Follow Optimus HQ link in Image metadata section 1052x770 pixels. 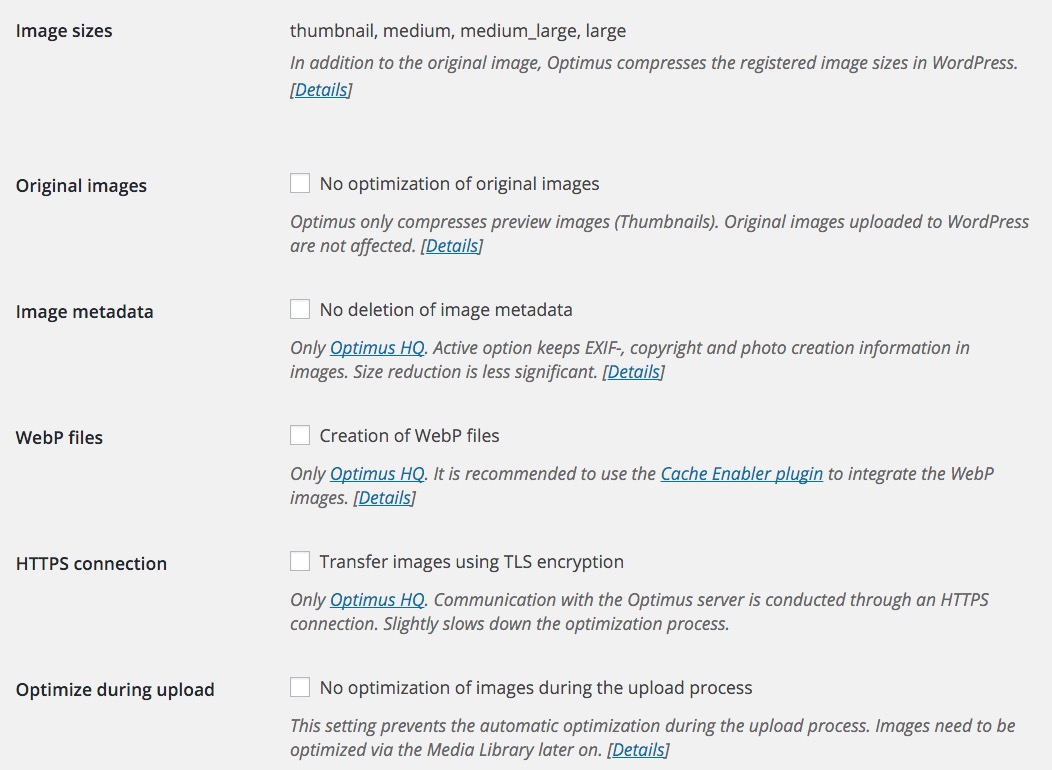pyautogui.click(x=377, y=348)
